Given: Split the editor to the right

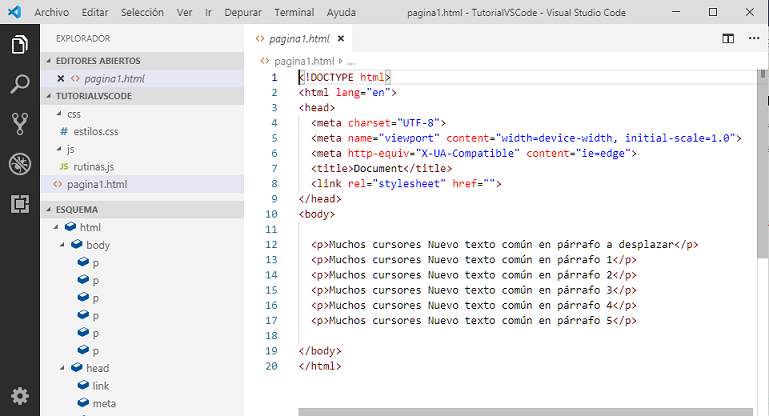Looking at the screenshot, I should [728, 38].
